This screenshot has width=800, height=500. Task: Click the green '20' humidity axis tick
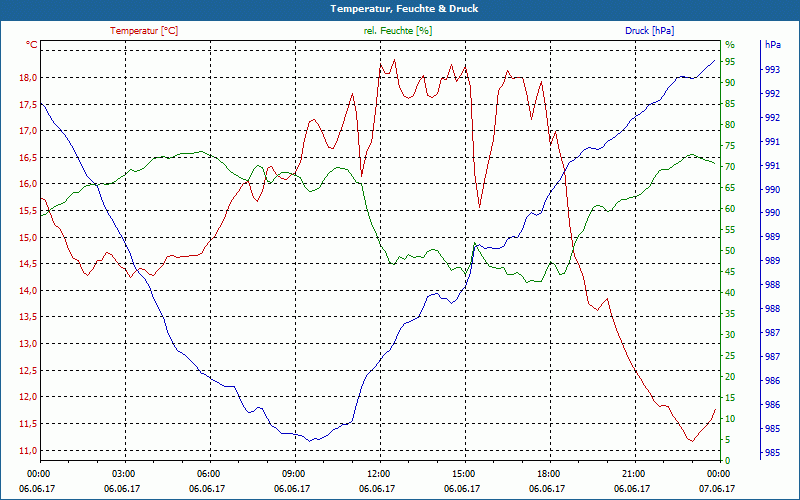click(x=730, y=377)
